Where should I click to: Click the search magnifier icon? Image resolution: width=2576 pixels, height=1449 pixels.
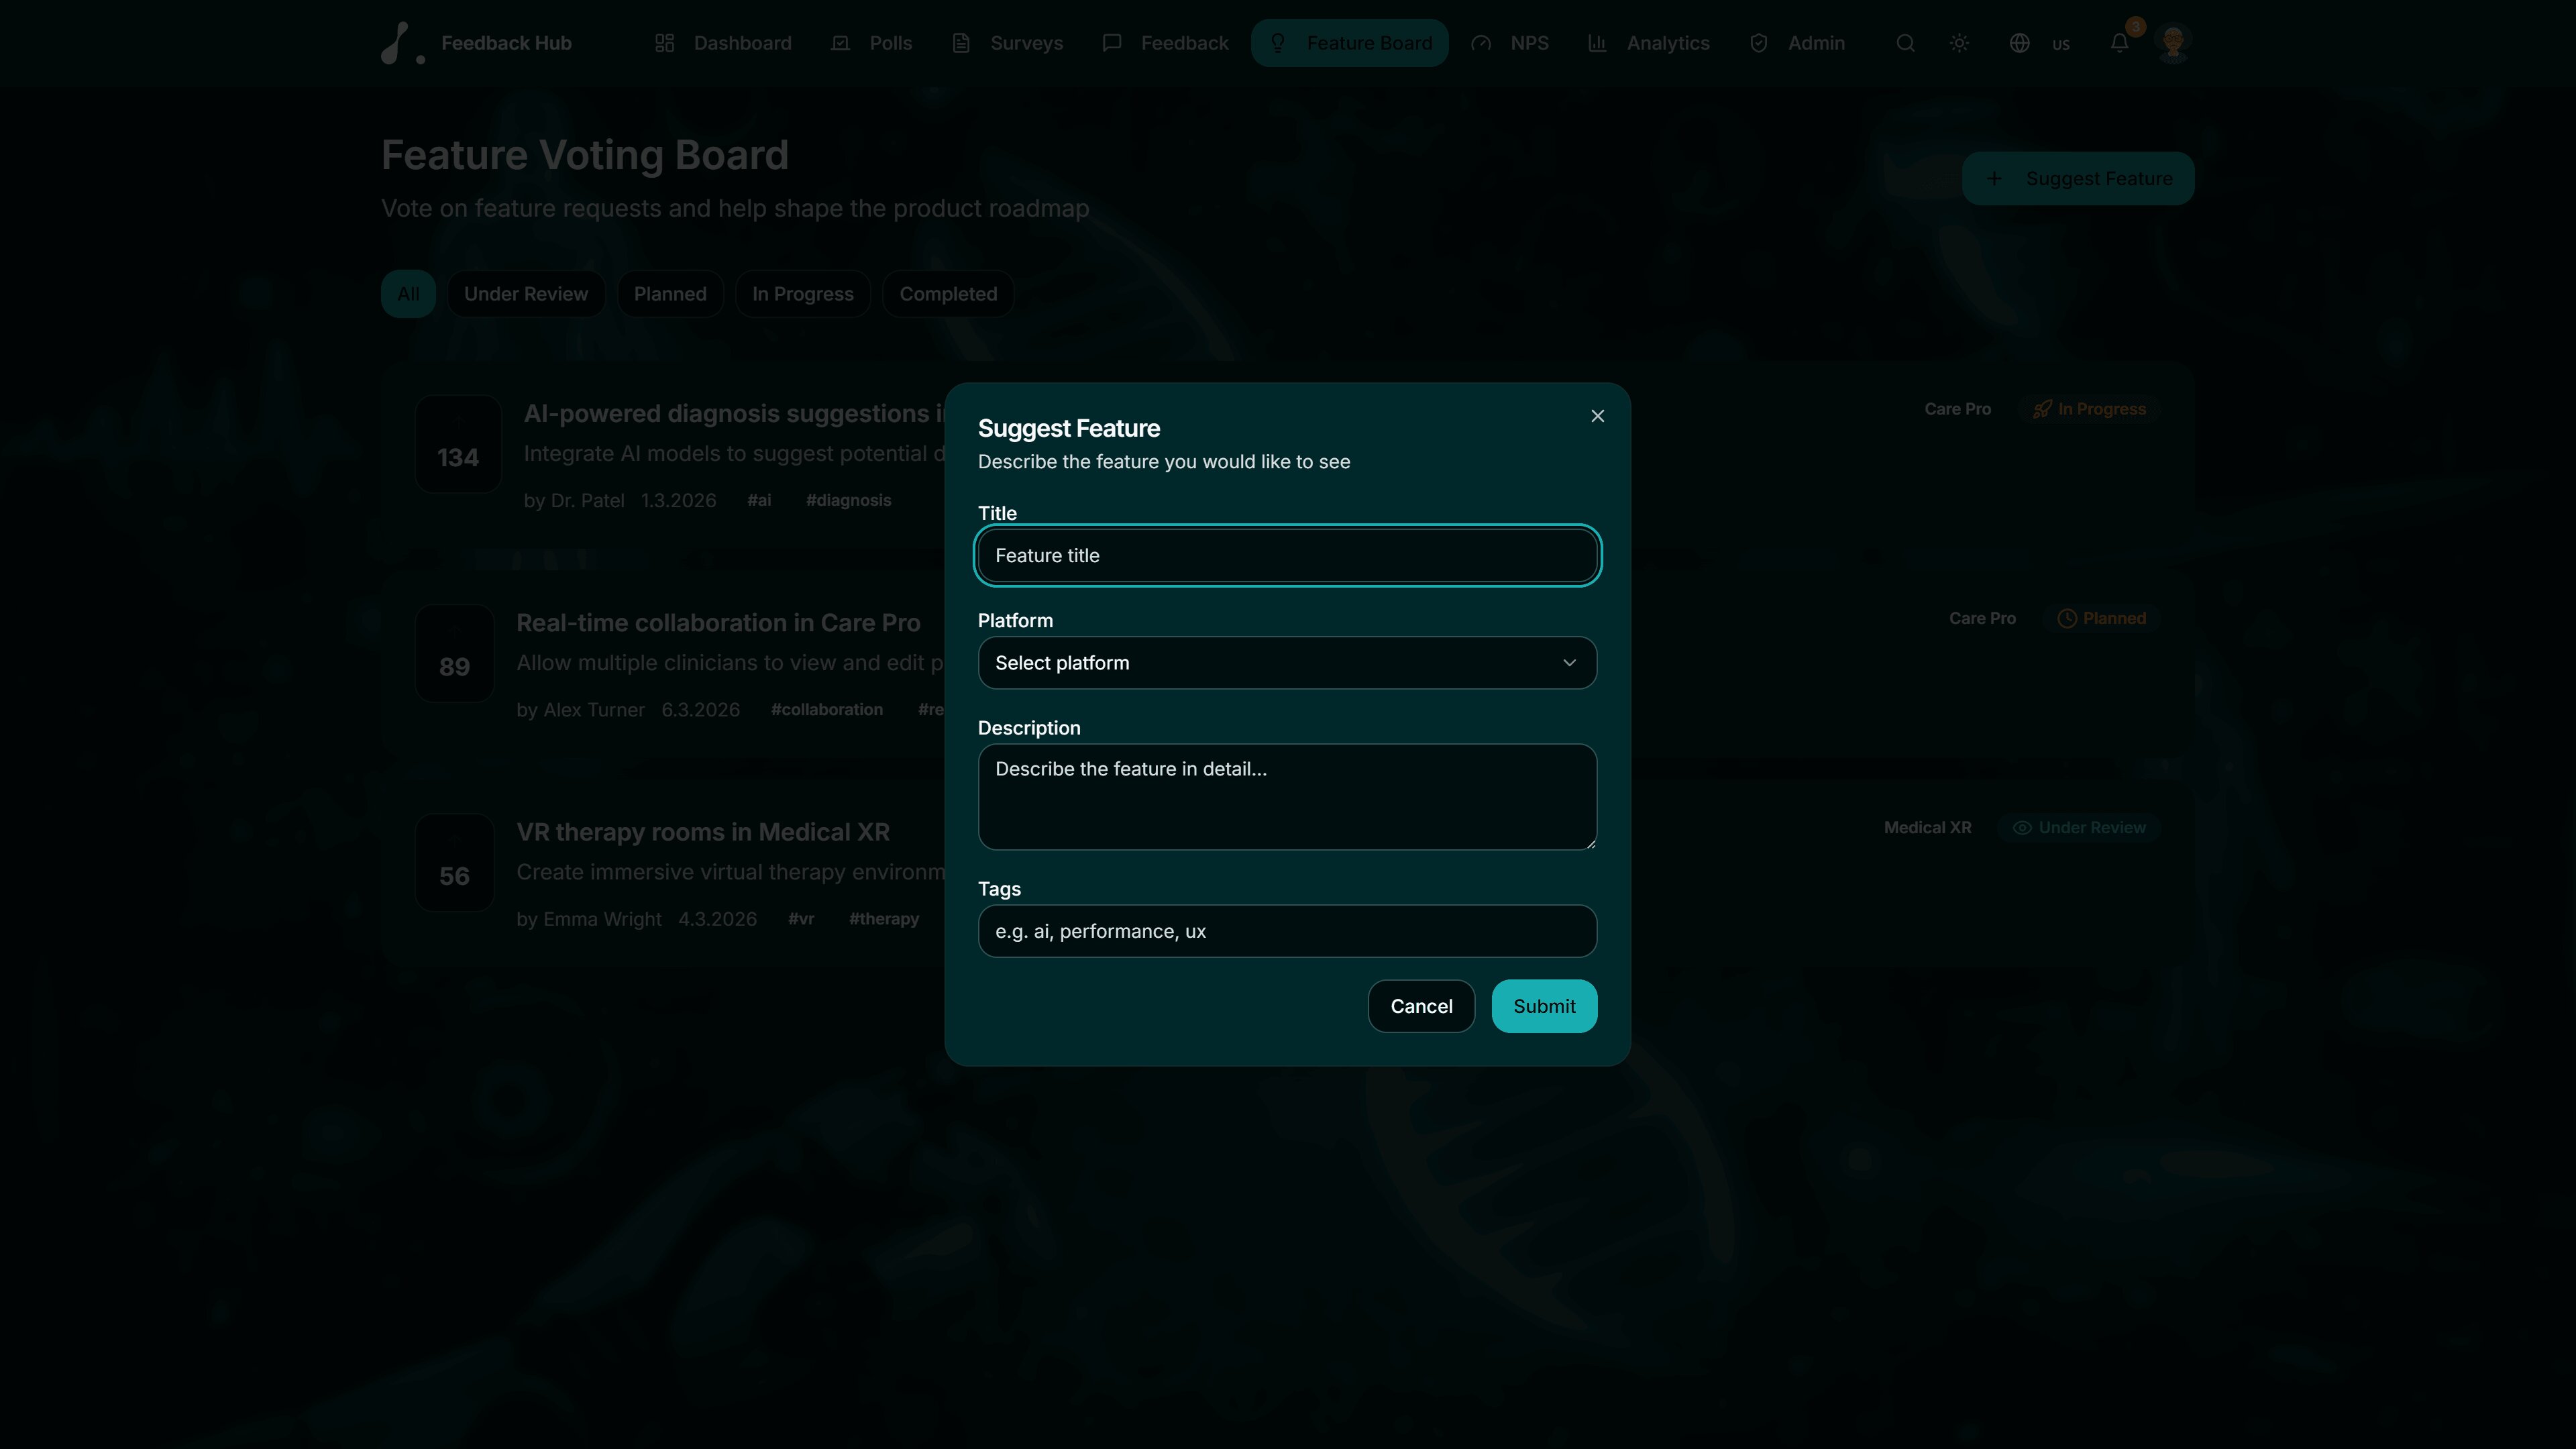coord(1905,43)
